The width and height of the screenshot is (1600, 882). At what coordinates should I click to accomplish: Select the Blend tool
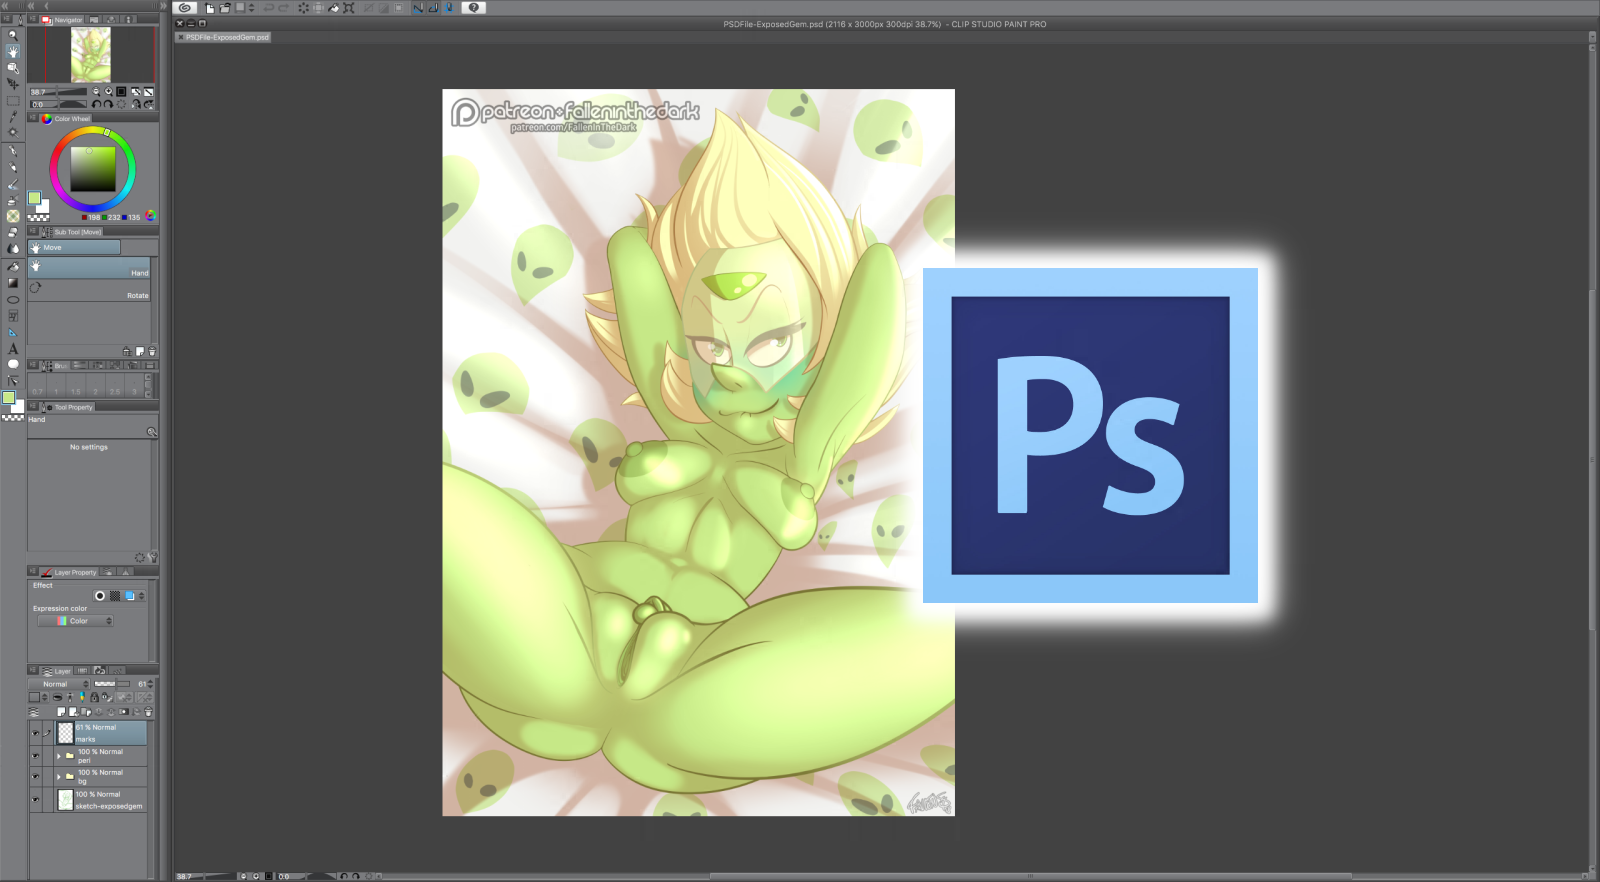coord(13,249)
